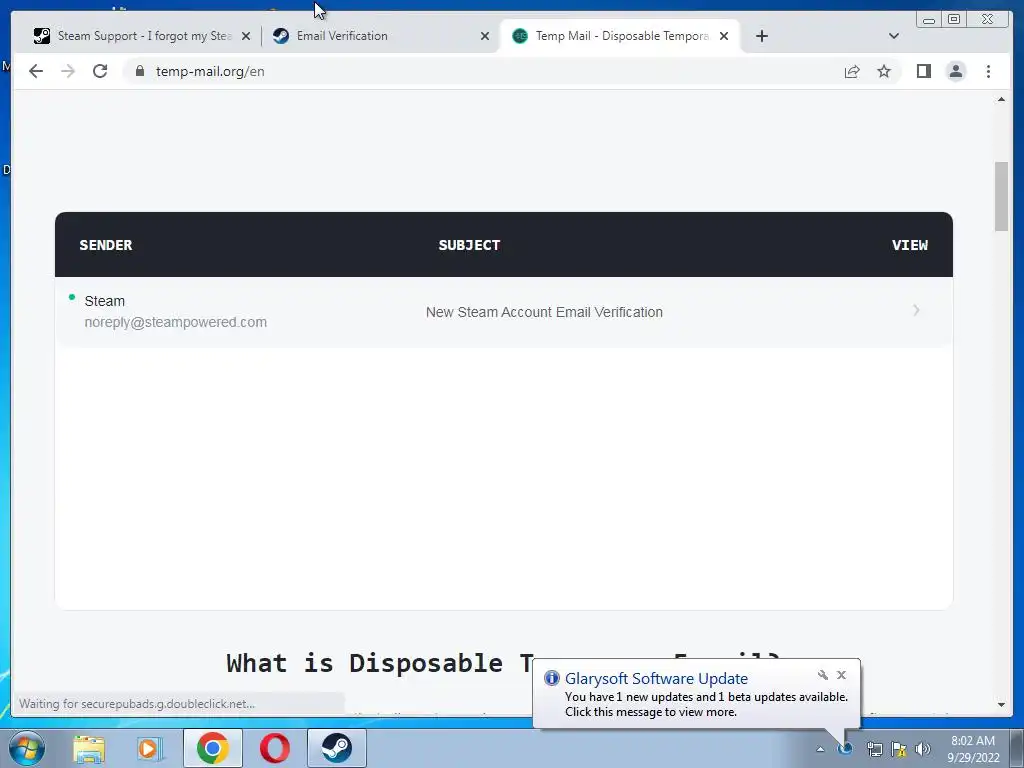
Task: Click the SENDER column header
Action: (x=106, y=245)
